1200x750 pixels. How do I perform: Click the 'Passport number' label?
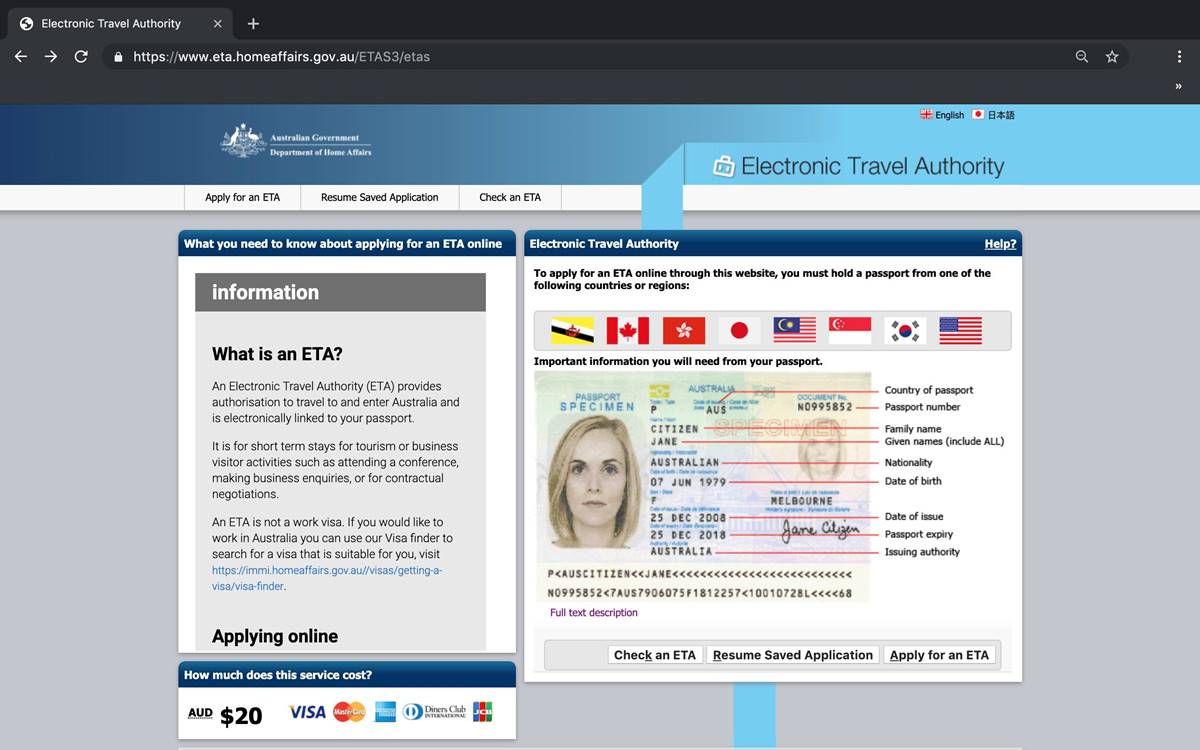[x=922, y=407]
